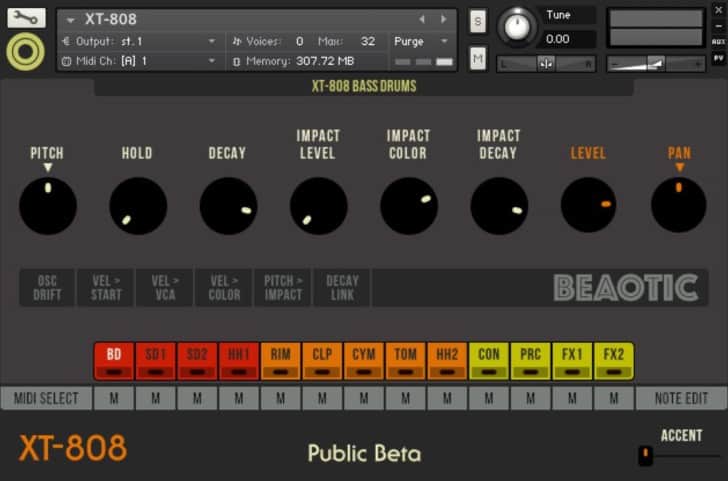Click the M button under RIM pad
Viewport: 728px width, 481px height.
point(280,398)
